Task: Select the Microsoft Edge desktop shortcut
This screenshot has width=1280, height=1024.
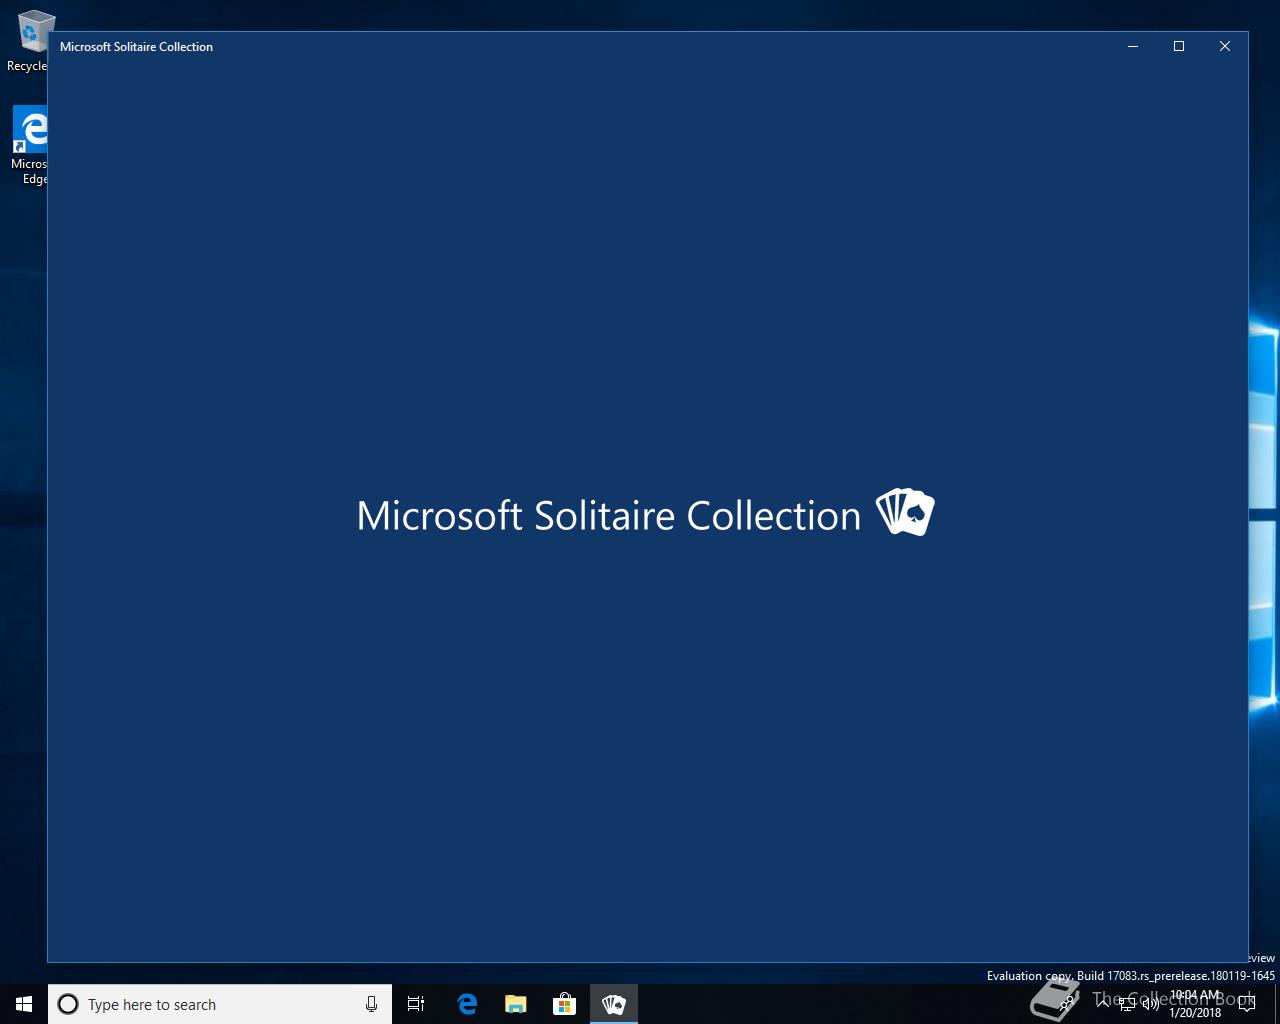Action: (29, 146)
